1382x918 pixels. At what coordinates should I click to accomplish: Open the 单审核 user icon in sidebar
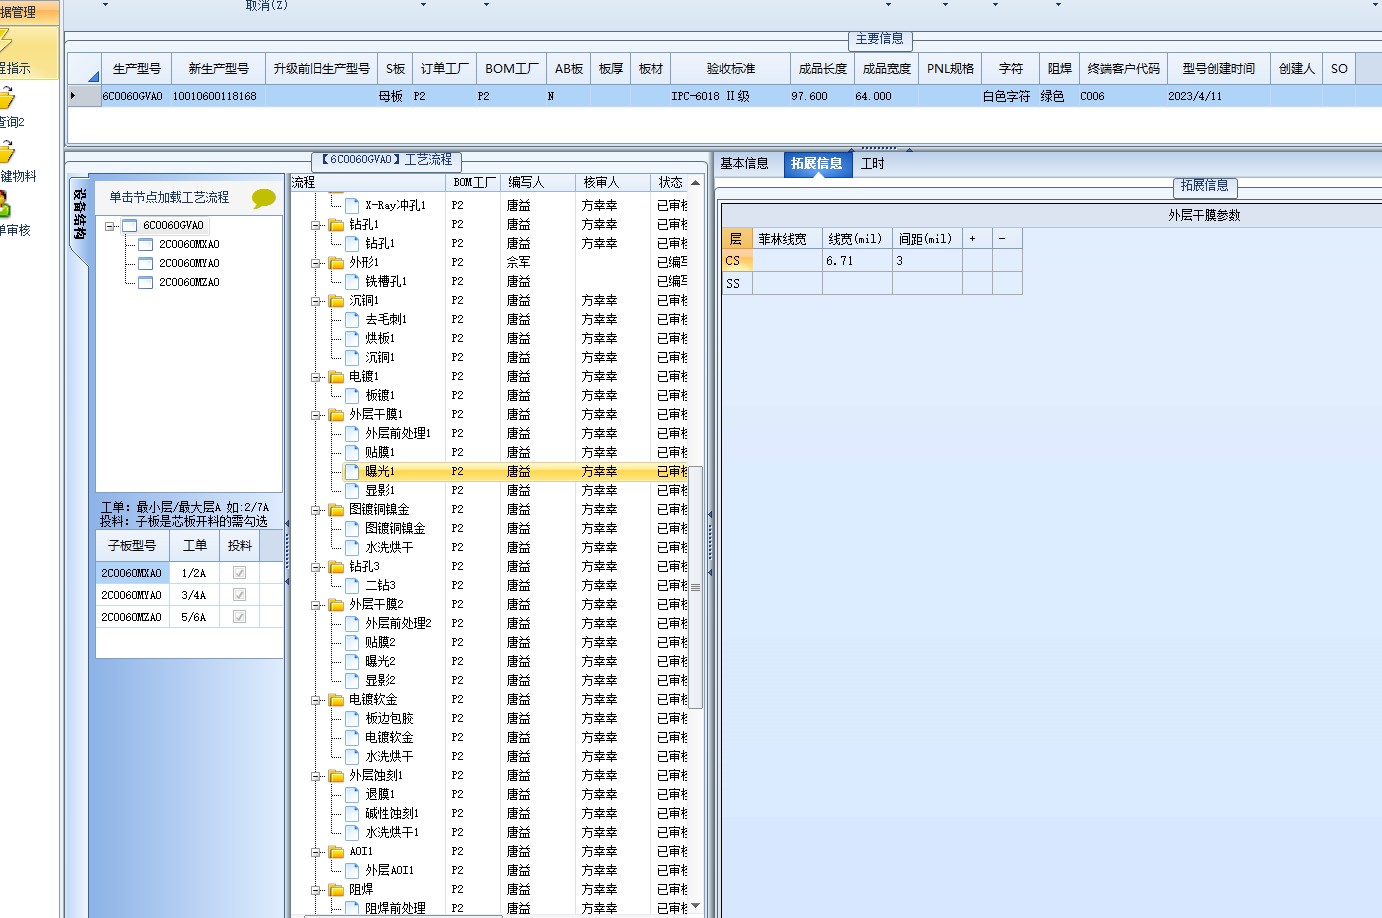(x=5, y=205)
